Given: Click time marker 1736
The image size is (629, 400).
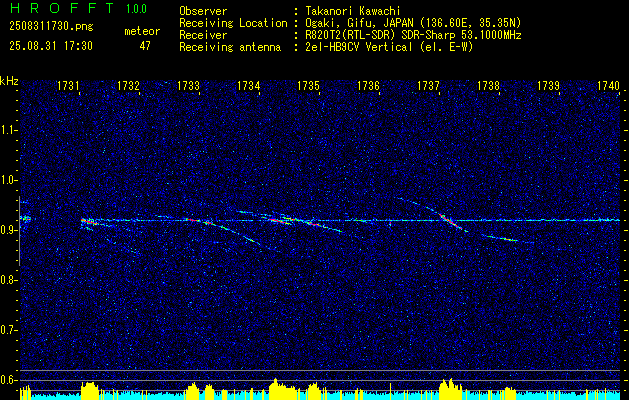Looking at the screenshot, I should (x=368, y=85).
